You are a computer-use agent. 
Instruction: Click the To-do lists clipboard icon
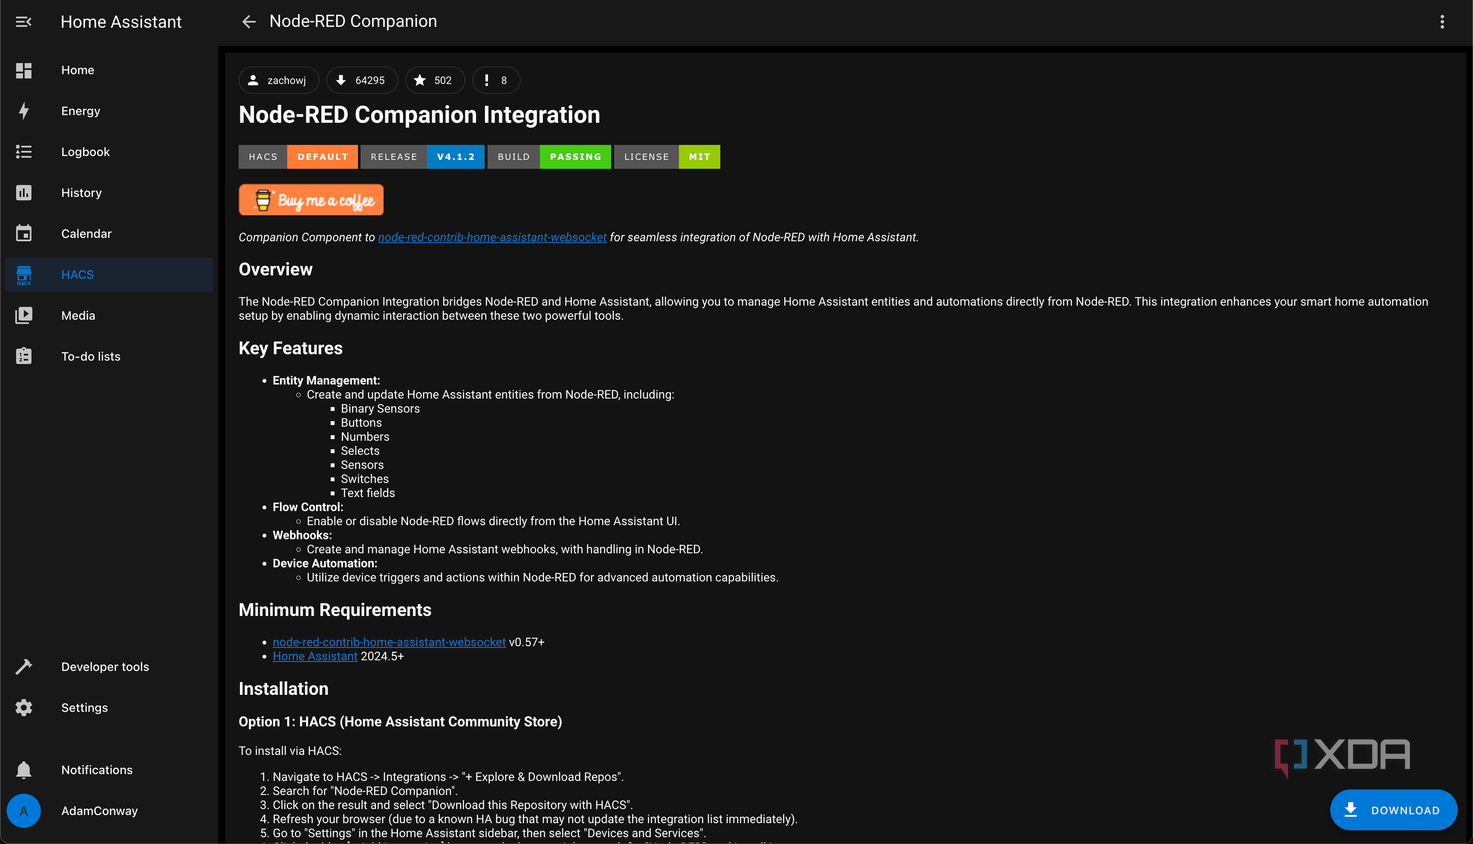[24, 356]
